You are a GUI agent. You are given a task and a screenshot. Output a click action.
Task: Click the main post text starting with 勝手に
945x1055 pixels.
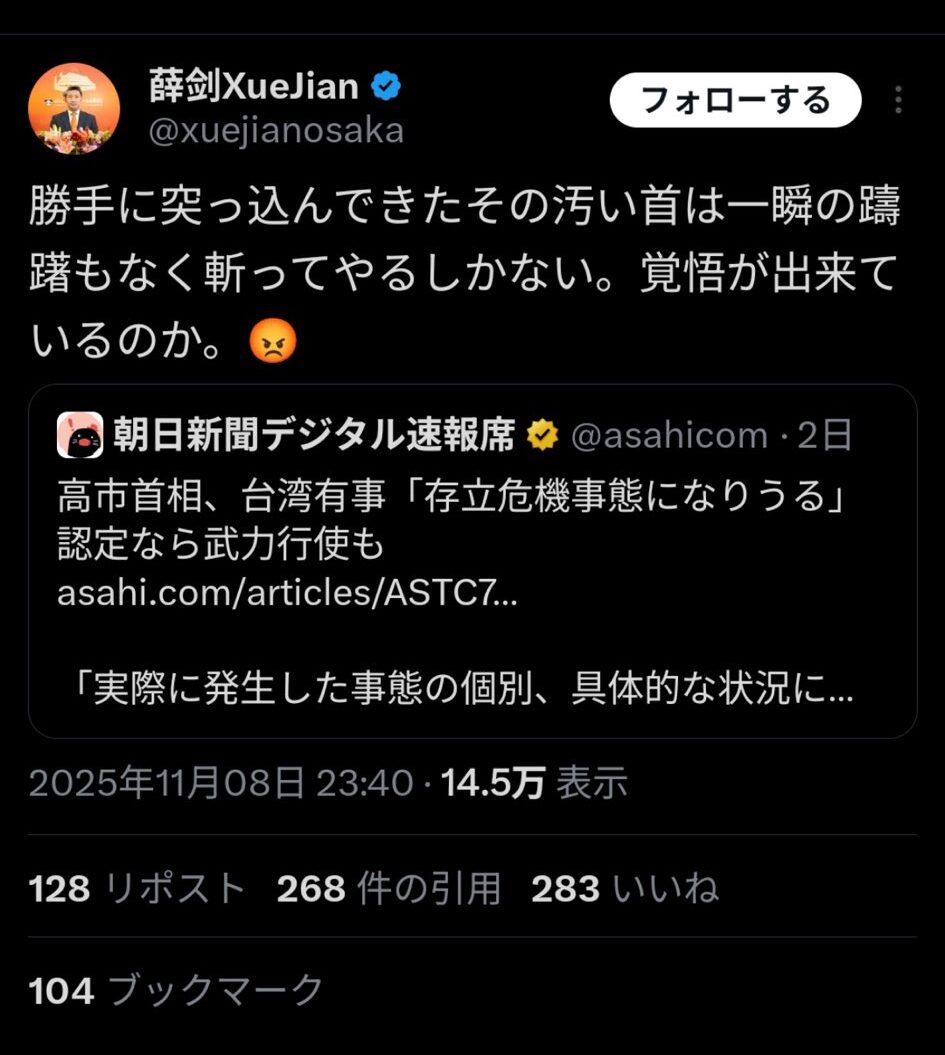click(x=464, y=273)
